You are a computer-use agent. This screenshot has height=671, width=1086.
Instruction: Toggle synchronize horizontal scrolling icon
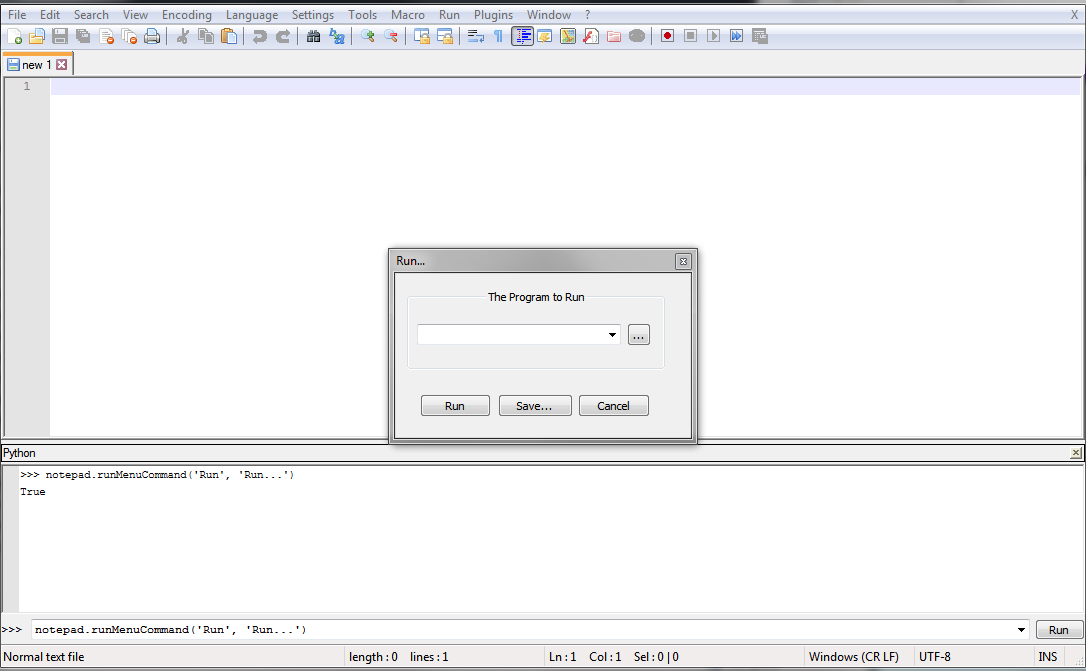click(445, 37)
